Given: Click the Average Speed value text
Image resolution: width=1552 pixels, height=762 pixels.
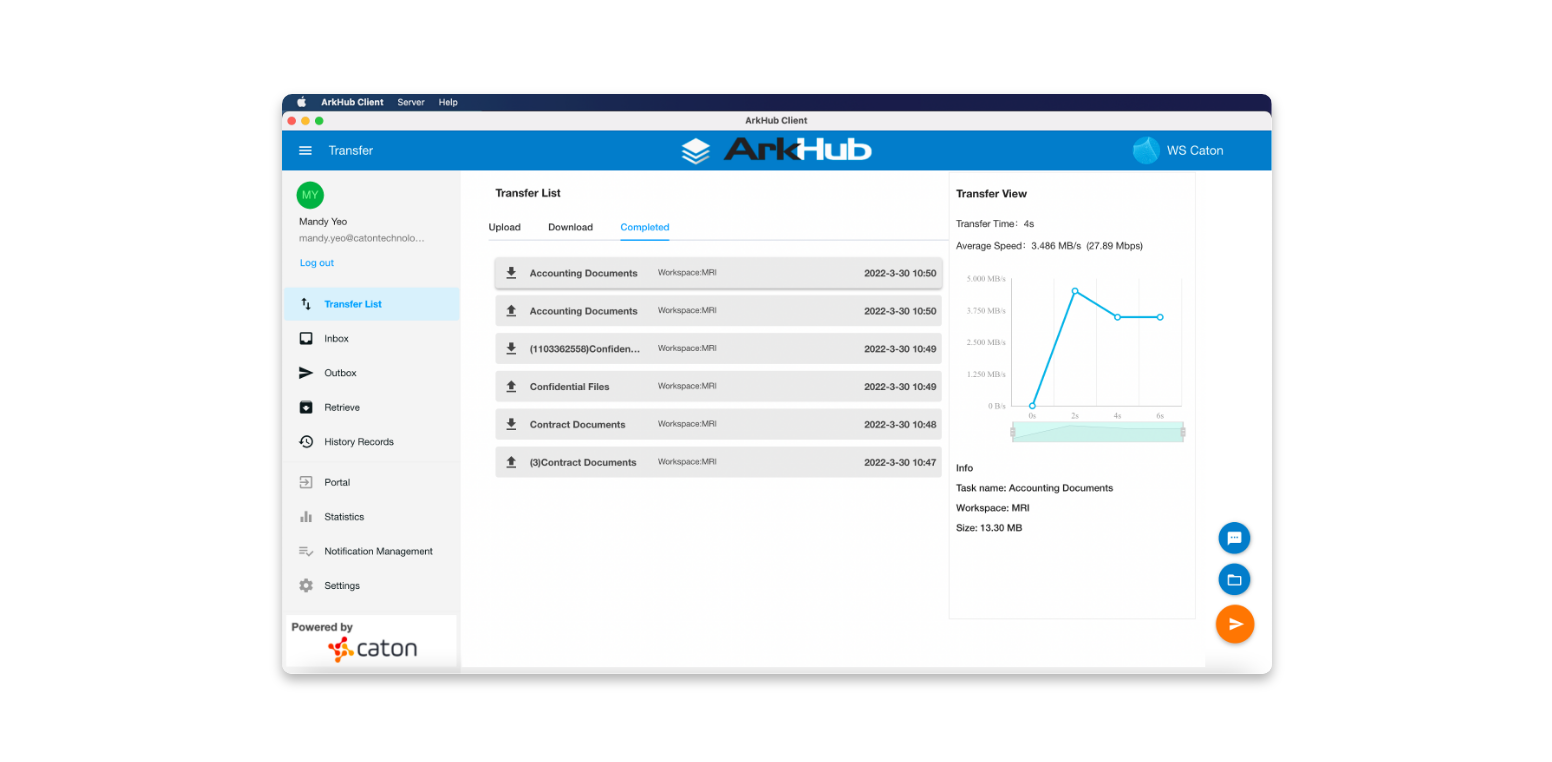Looking at the screenshot, I should click(x=1087, y=246).
